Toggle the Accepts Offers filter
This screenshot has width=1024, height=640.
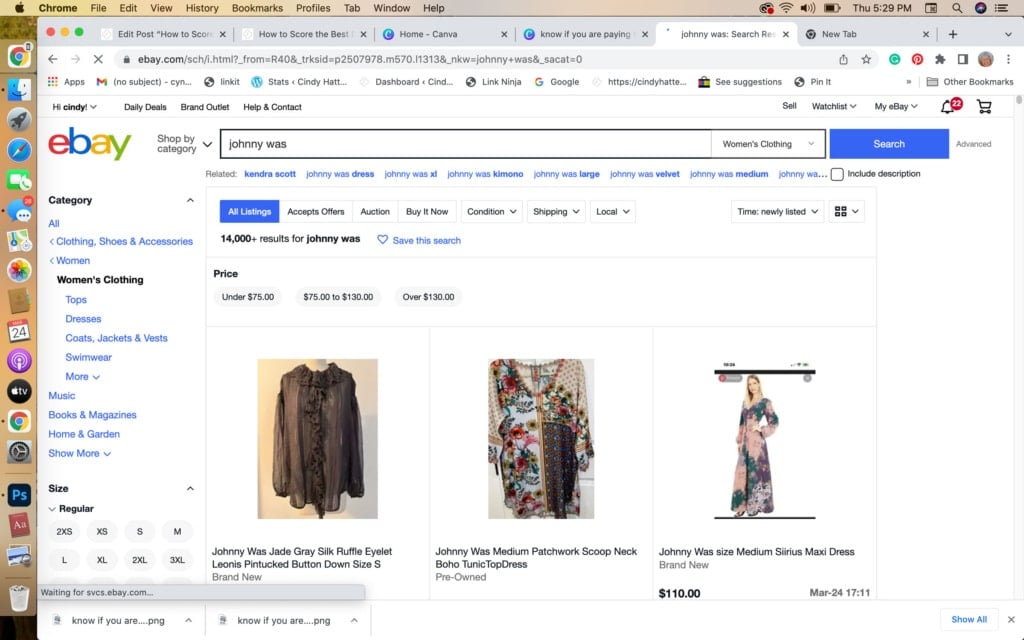314,211
